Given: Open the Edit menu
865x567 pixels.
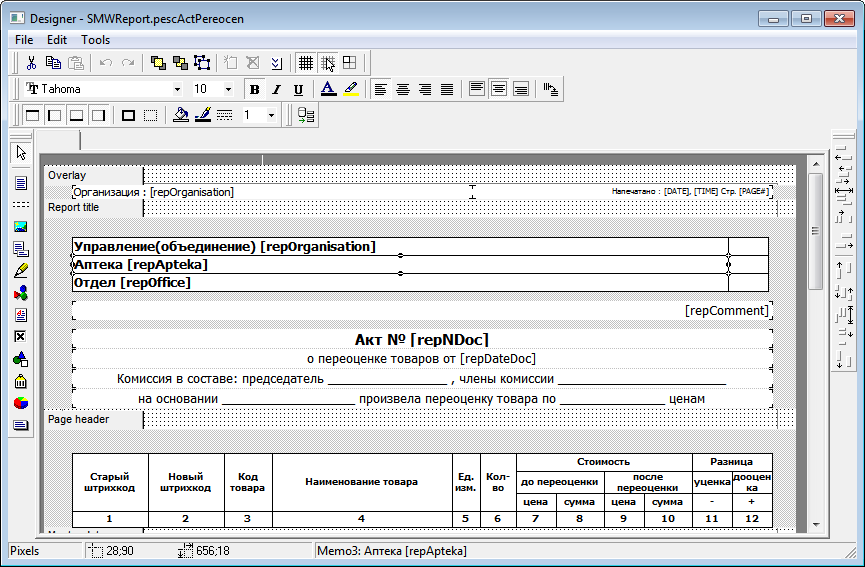Looking at the screenshot, I should click(x=57, y=40).
